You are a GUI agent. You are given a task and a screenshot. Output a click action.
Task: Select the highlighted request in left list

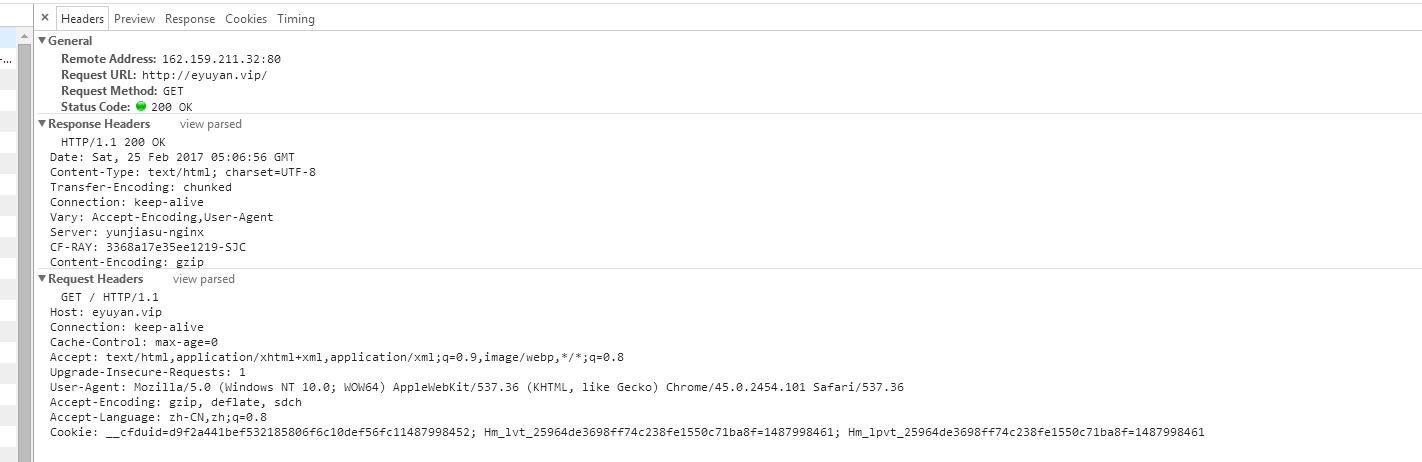coord(8,39)
